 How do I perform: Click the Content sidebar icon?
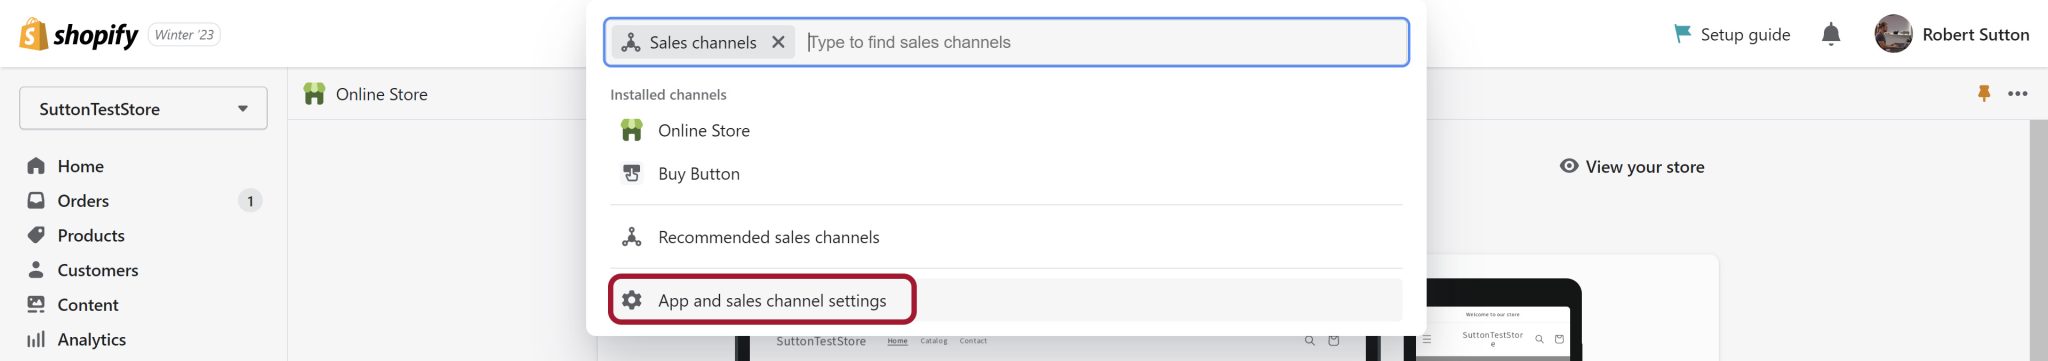click(x=36, y=304)
